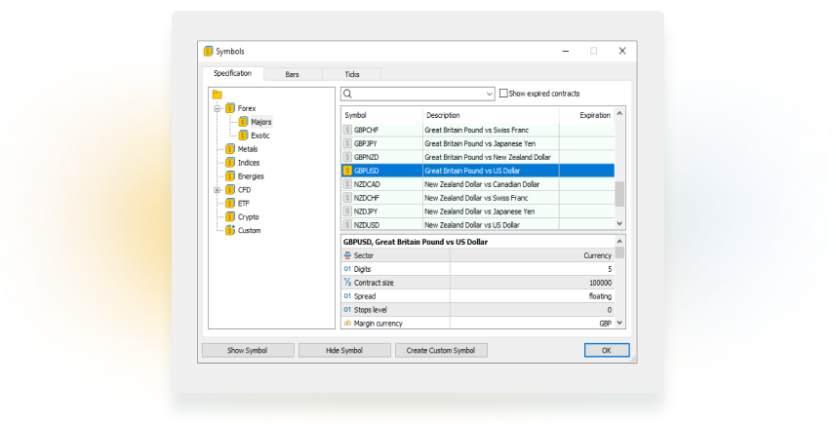Click the Custom symbols folder icon
Screen dimensions: 836x424
[x=229, y=230]
